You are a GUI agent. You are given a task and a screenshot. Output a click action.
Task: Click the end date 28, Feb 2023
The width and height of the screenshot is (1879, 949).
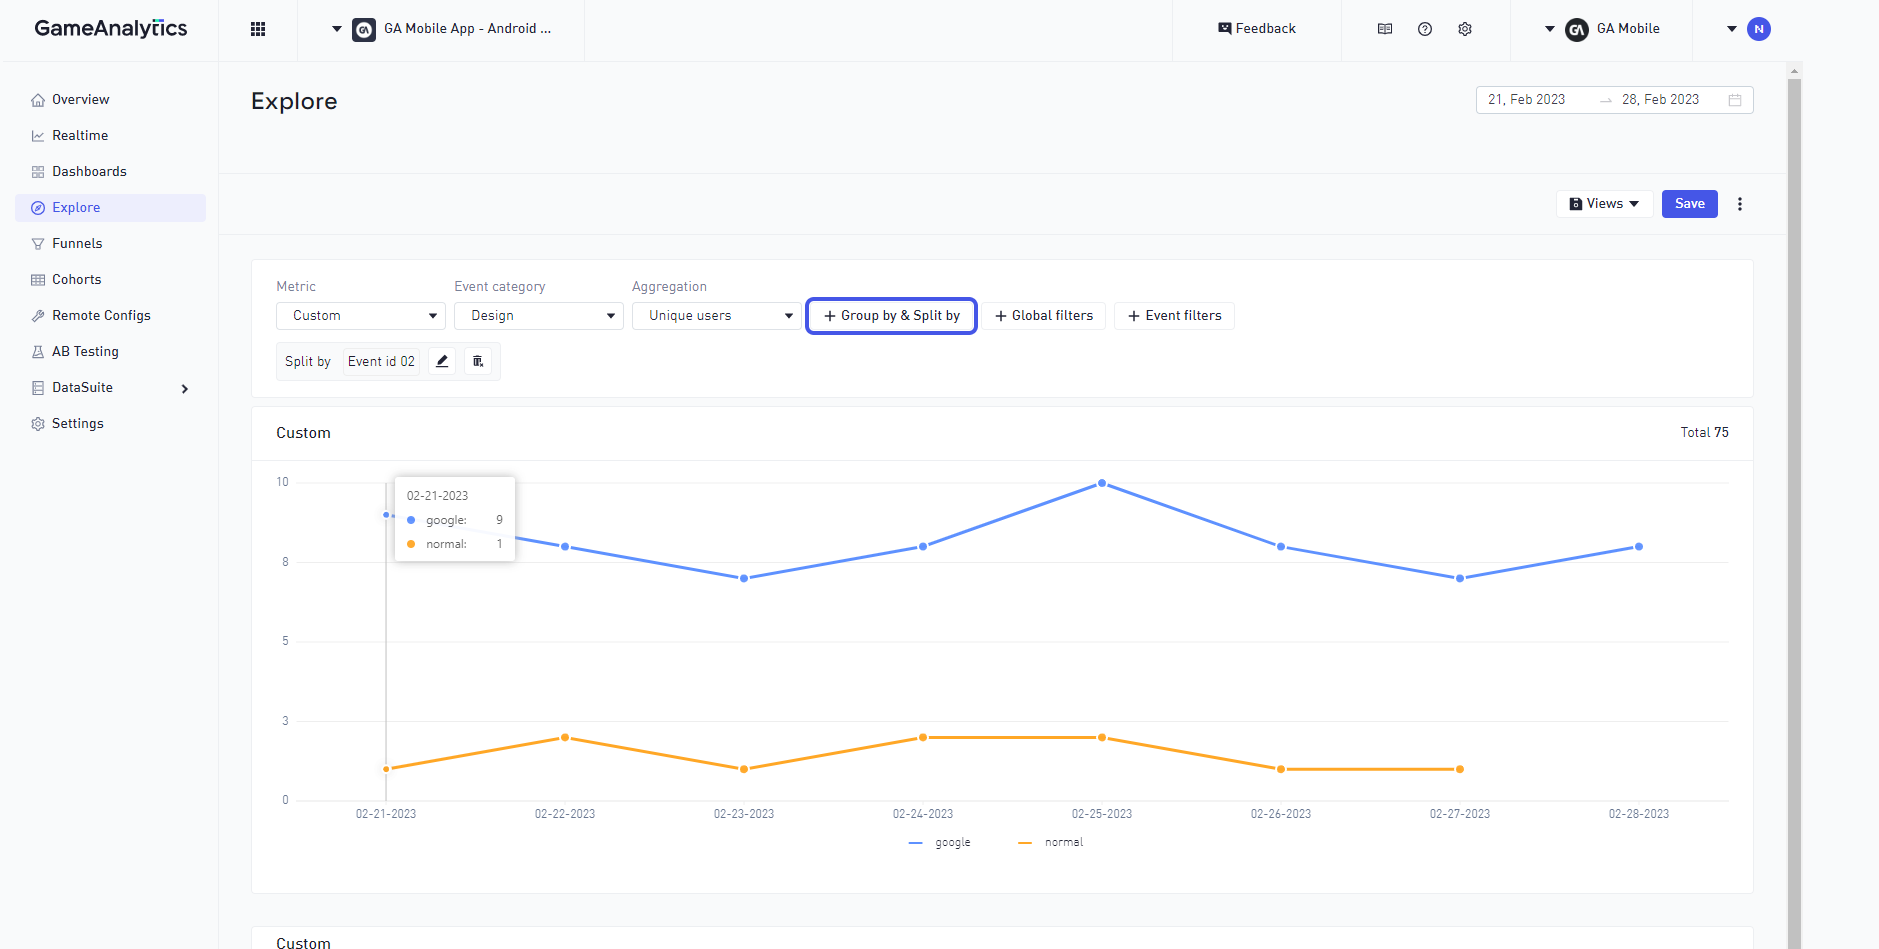click(x=1660, y=100)
